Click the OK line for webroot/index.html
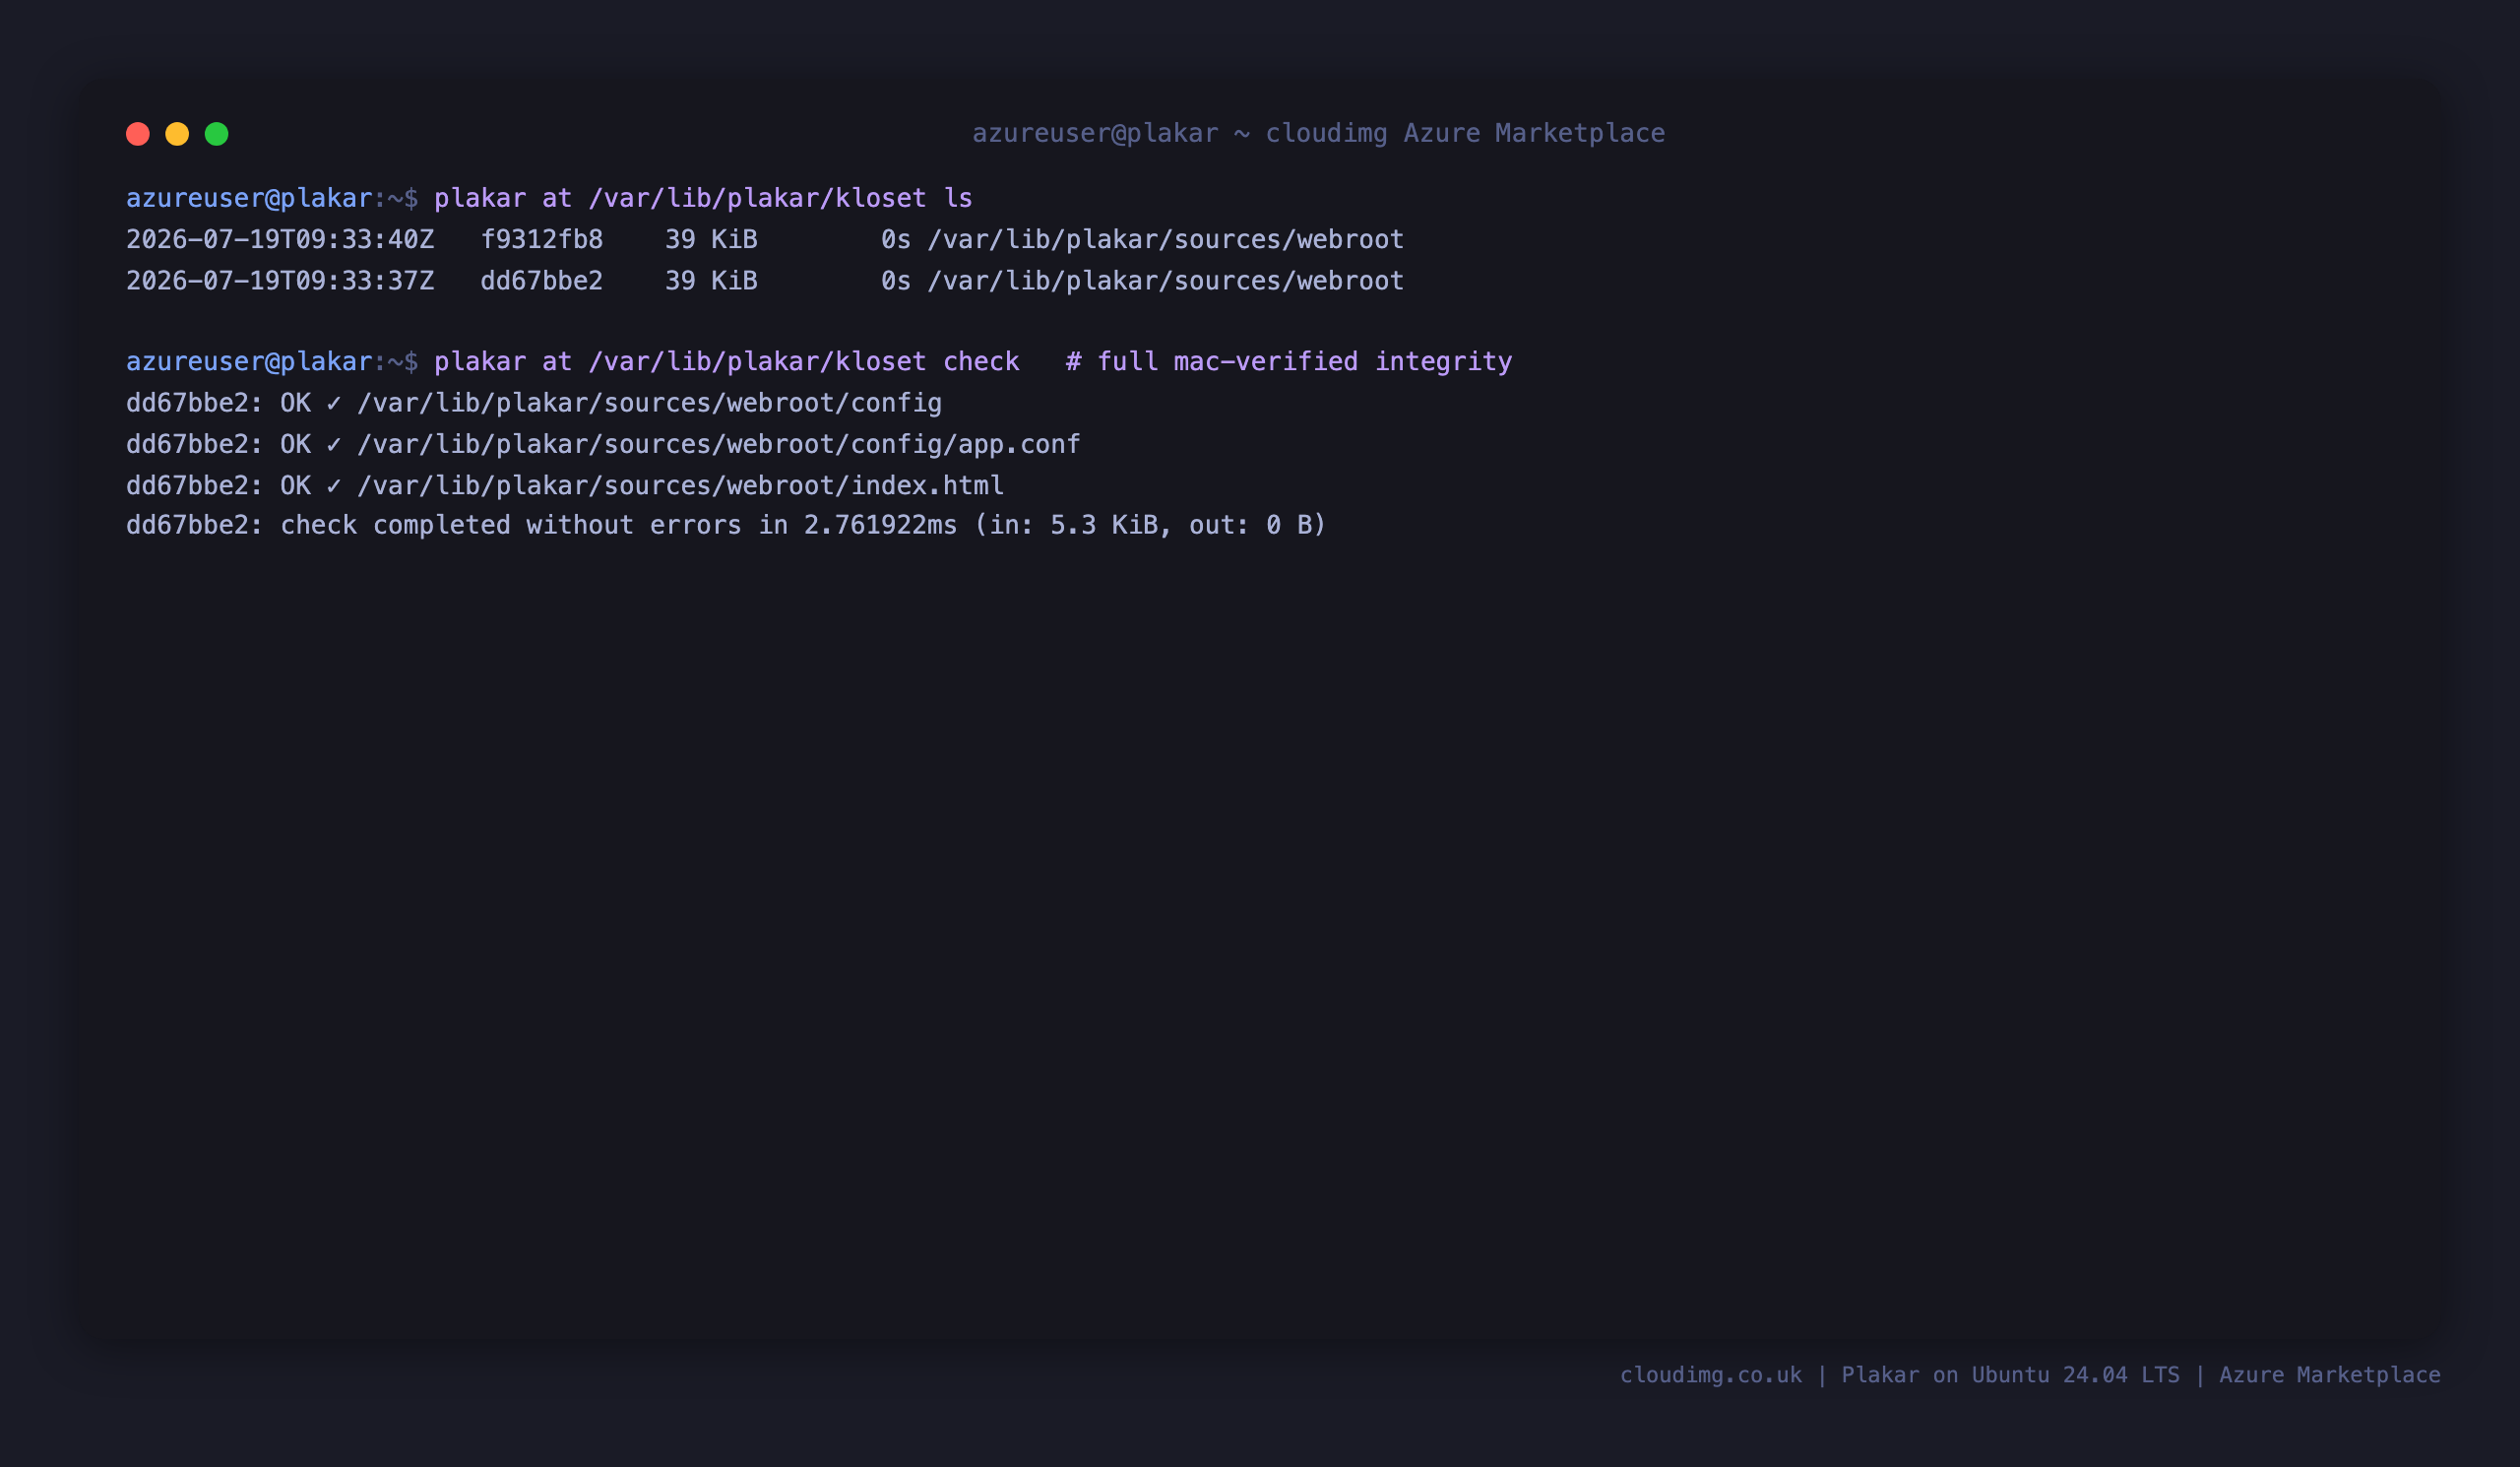The image size is (2520, 1467). [565, 485]
